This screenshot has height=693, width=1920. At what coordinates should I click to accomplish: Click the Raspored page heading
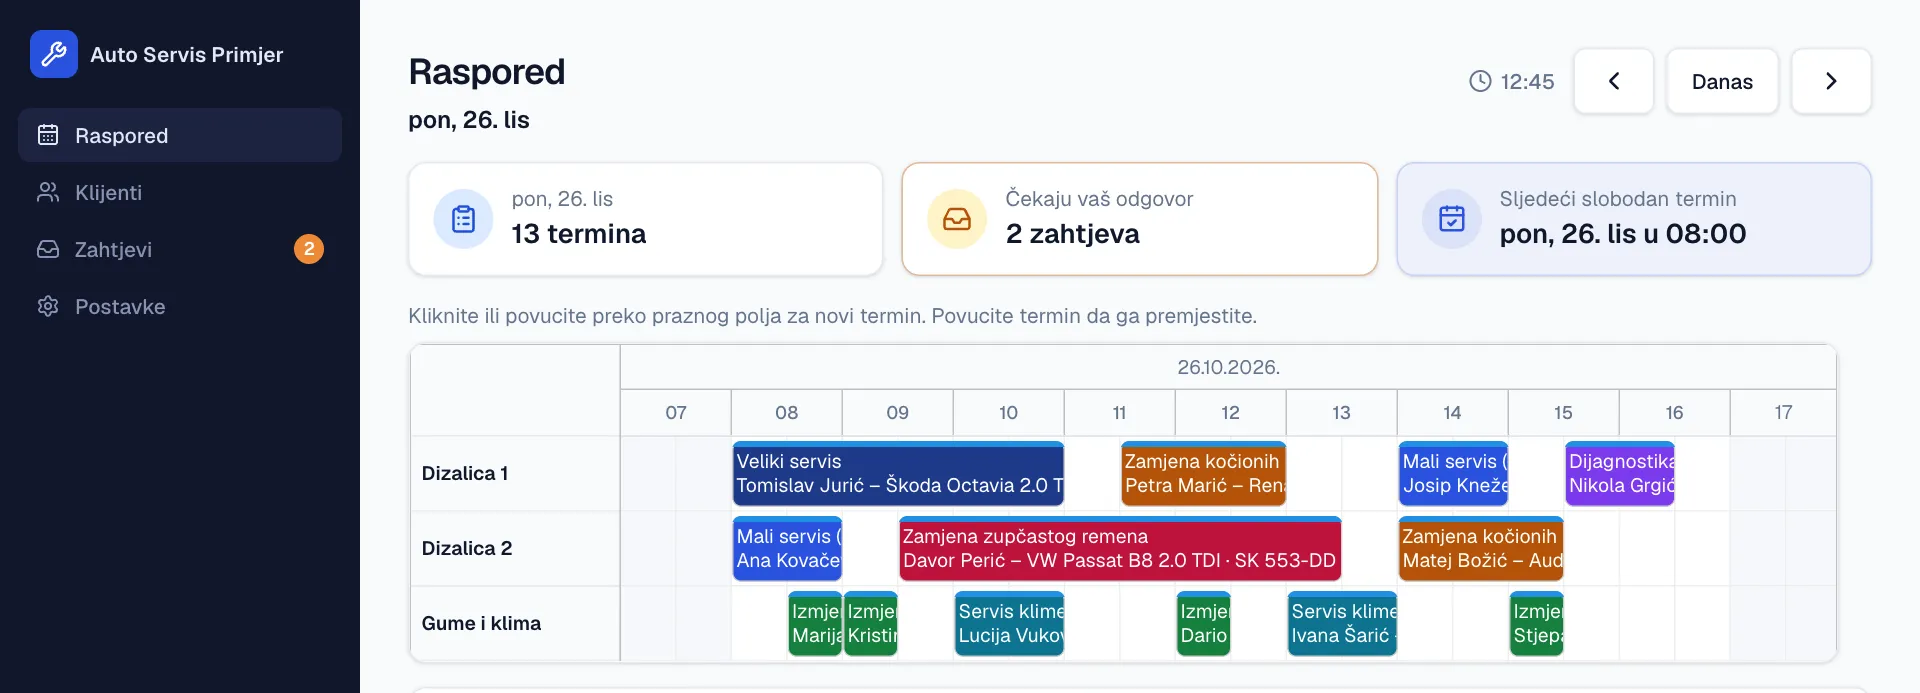pyautogui.click(x=487, y=72)
